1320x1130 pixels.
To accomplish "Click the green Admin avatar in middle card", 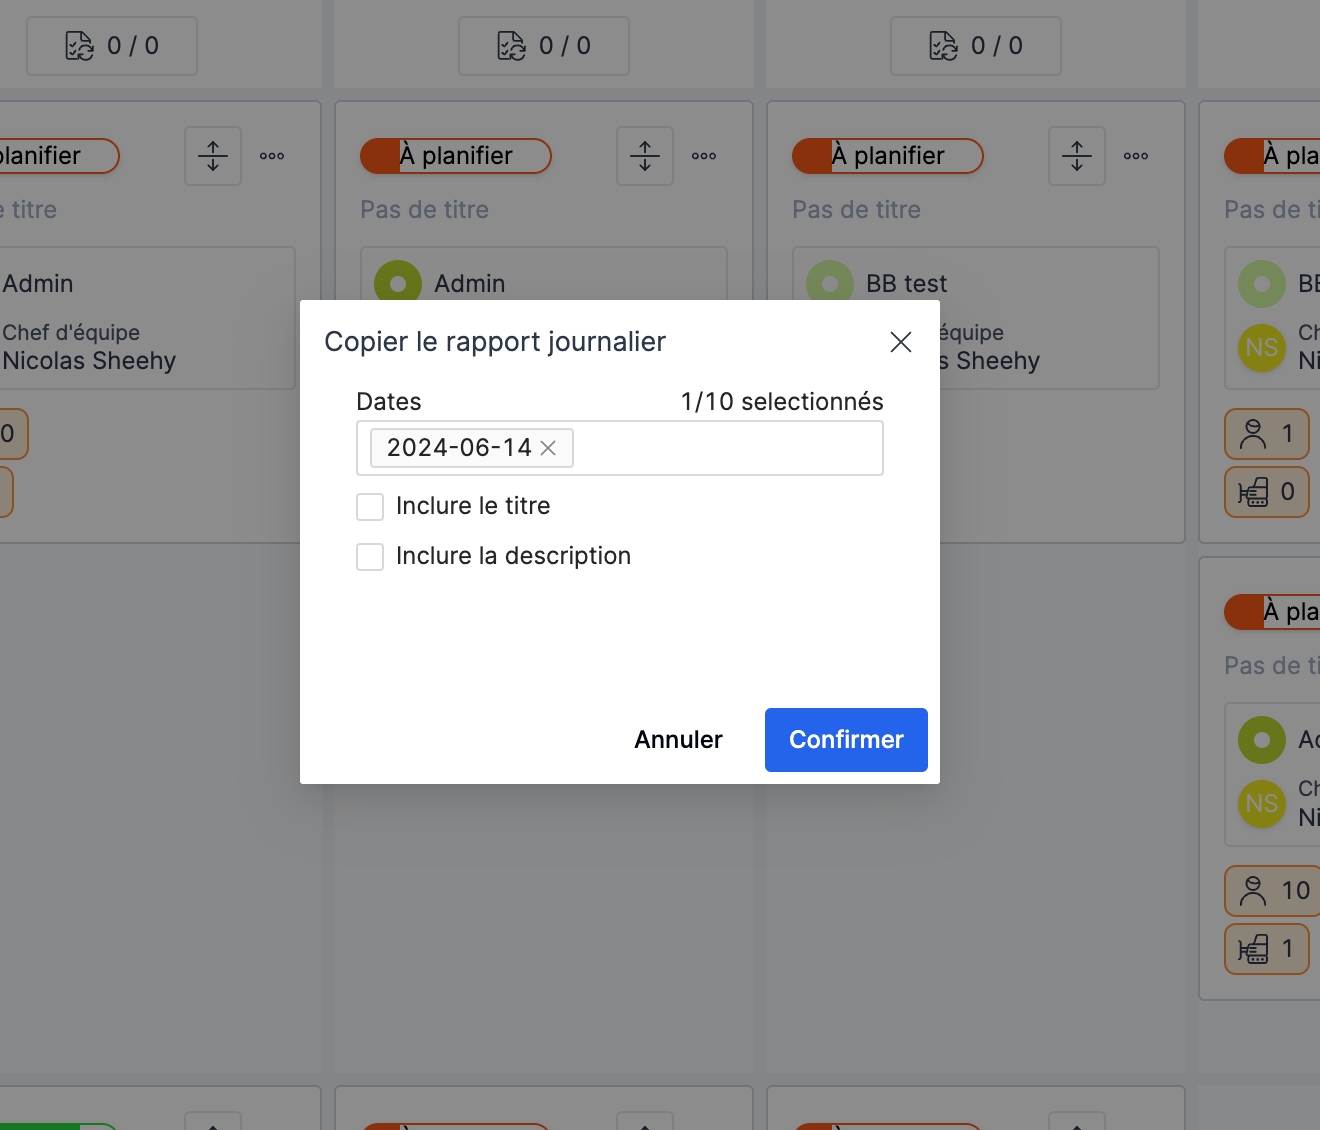I will coord(397,283).
